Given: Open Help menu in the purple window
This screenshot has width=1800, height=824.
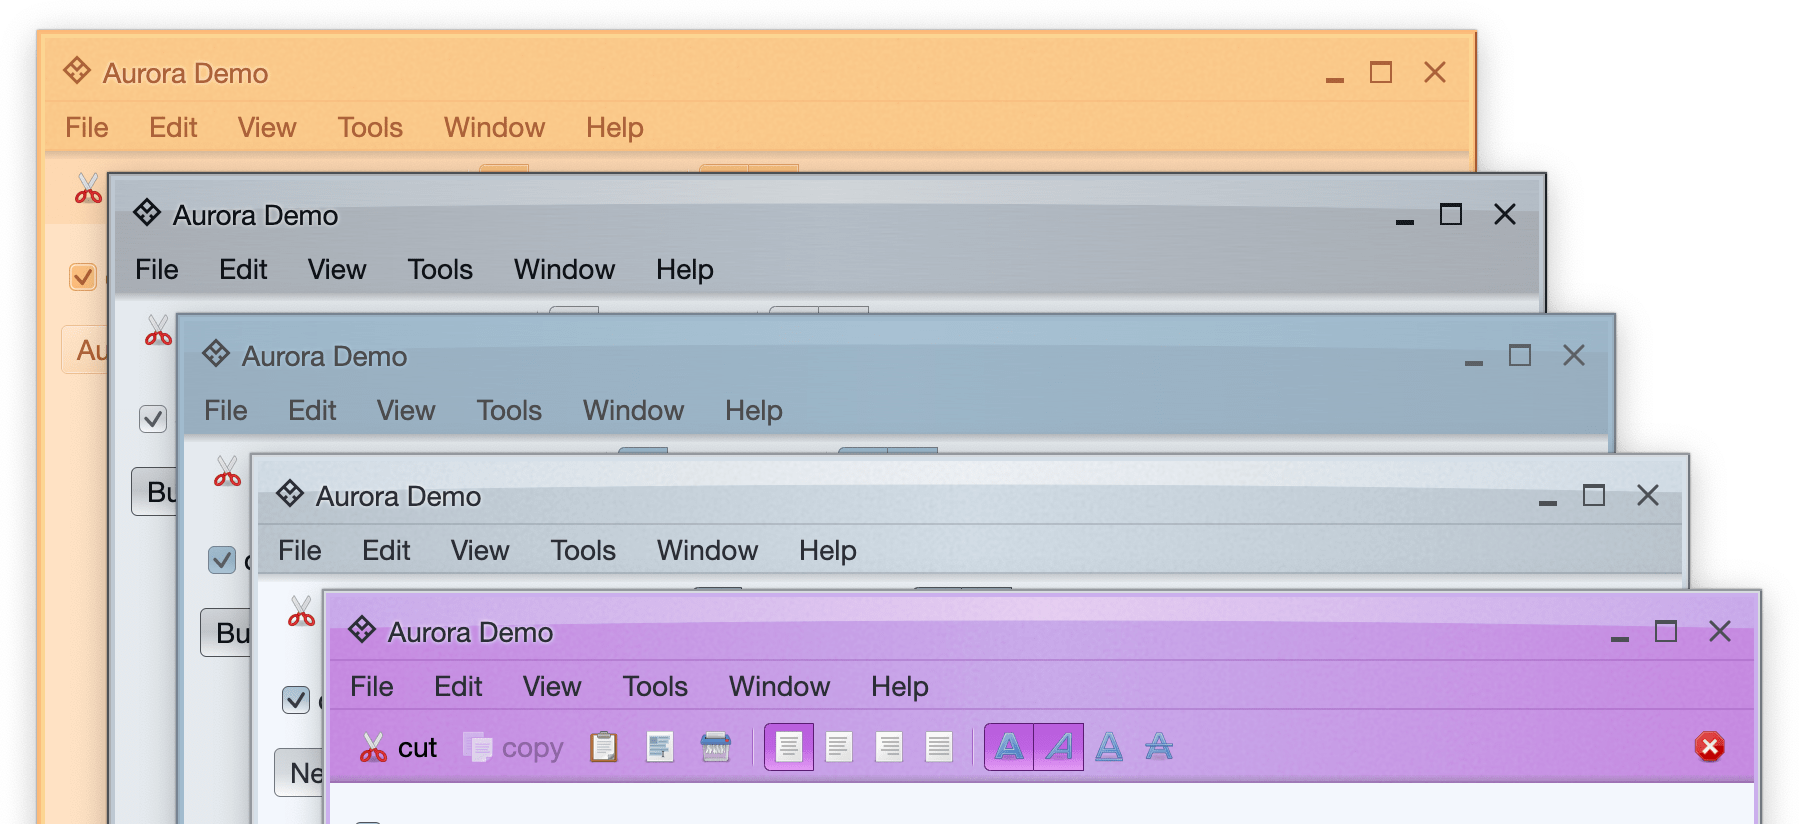Looking at the screenshot, I should 900,687.
